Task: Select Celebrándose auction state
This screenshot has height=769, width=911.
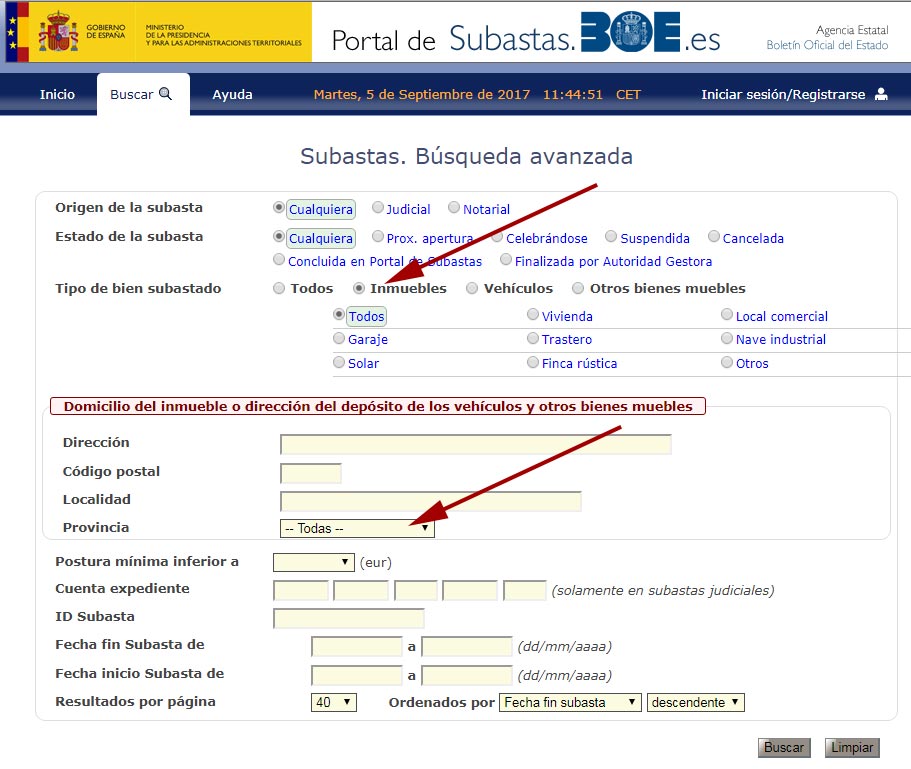Action: pyautogui.click(x=497, y=236)
